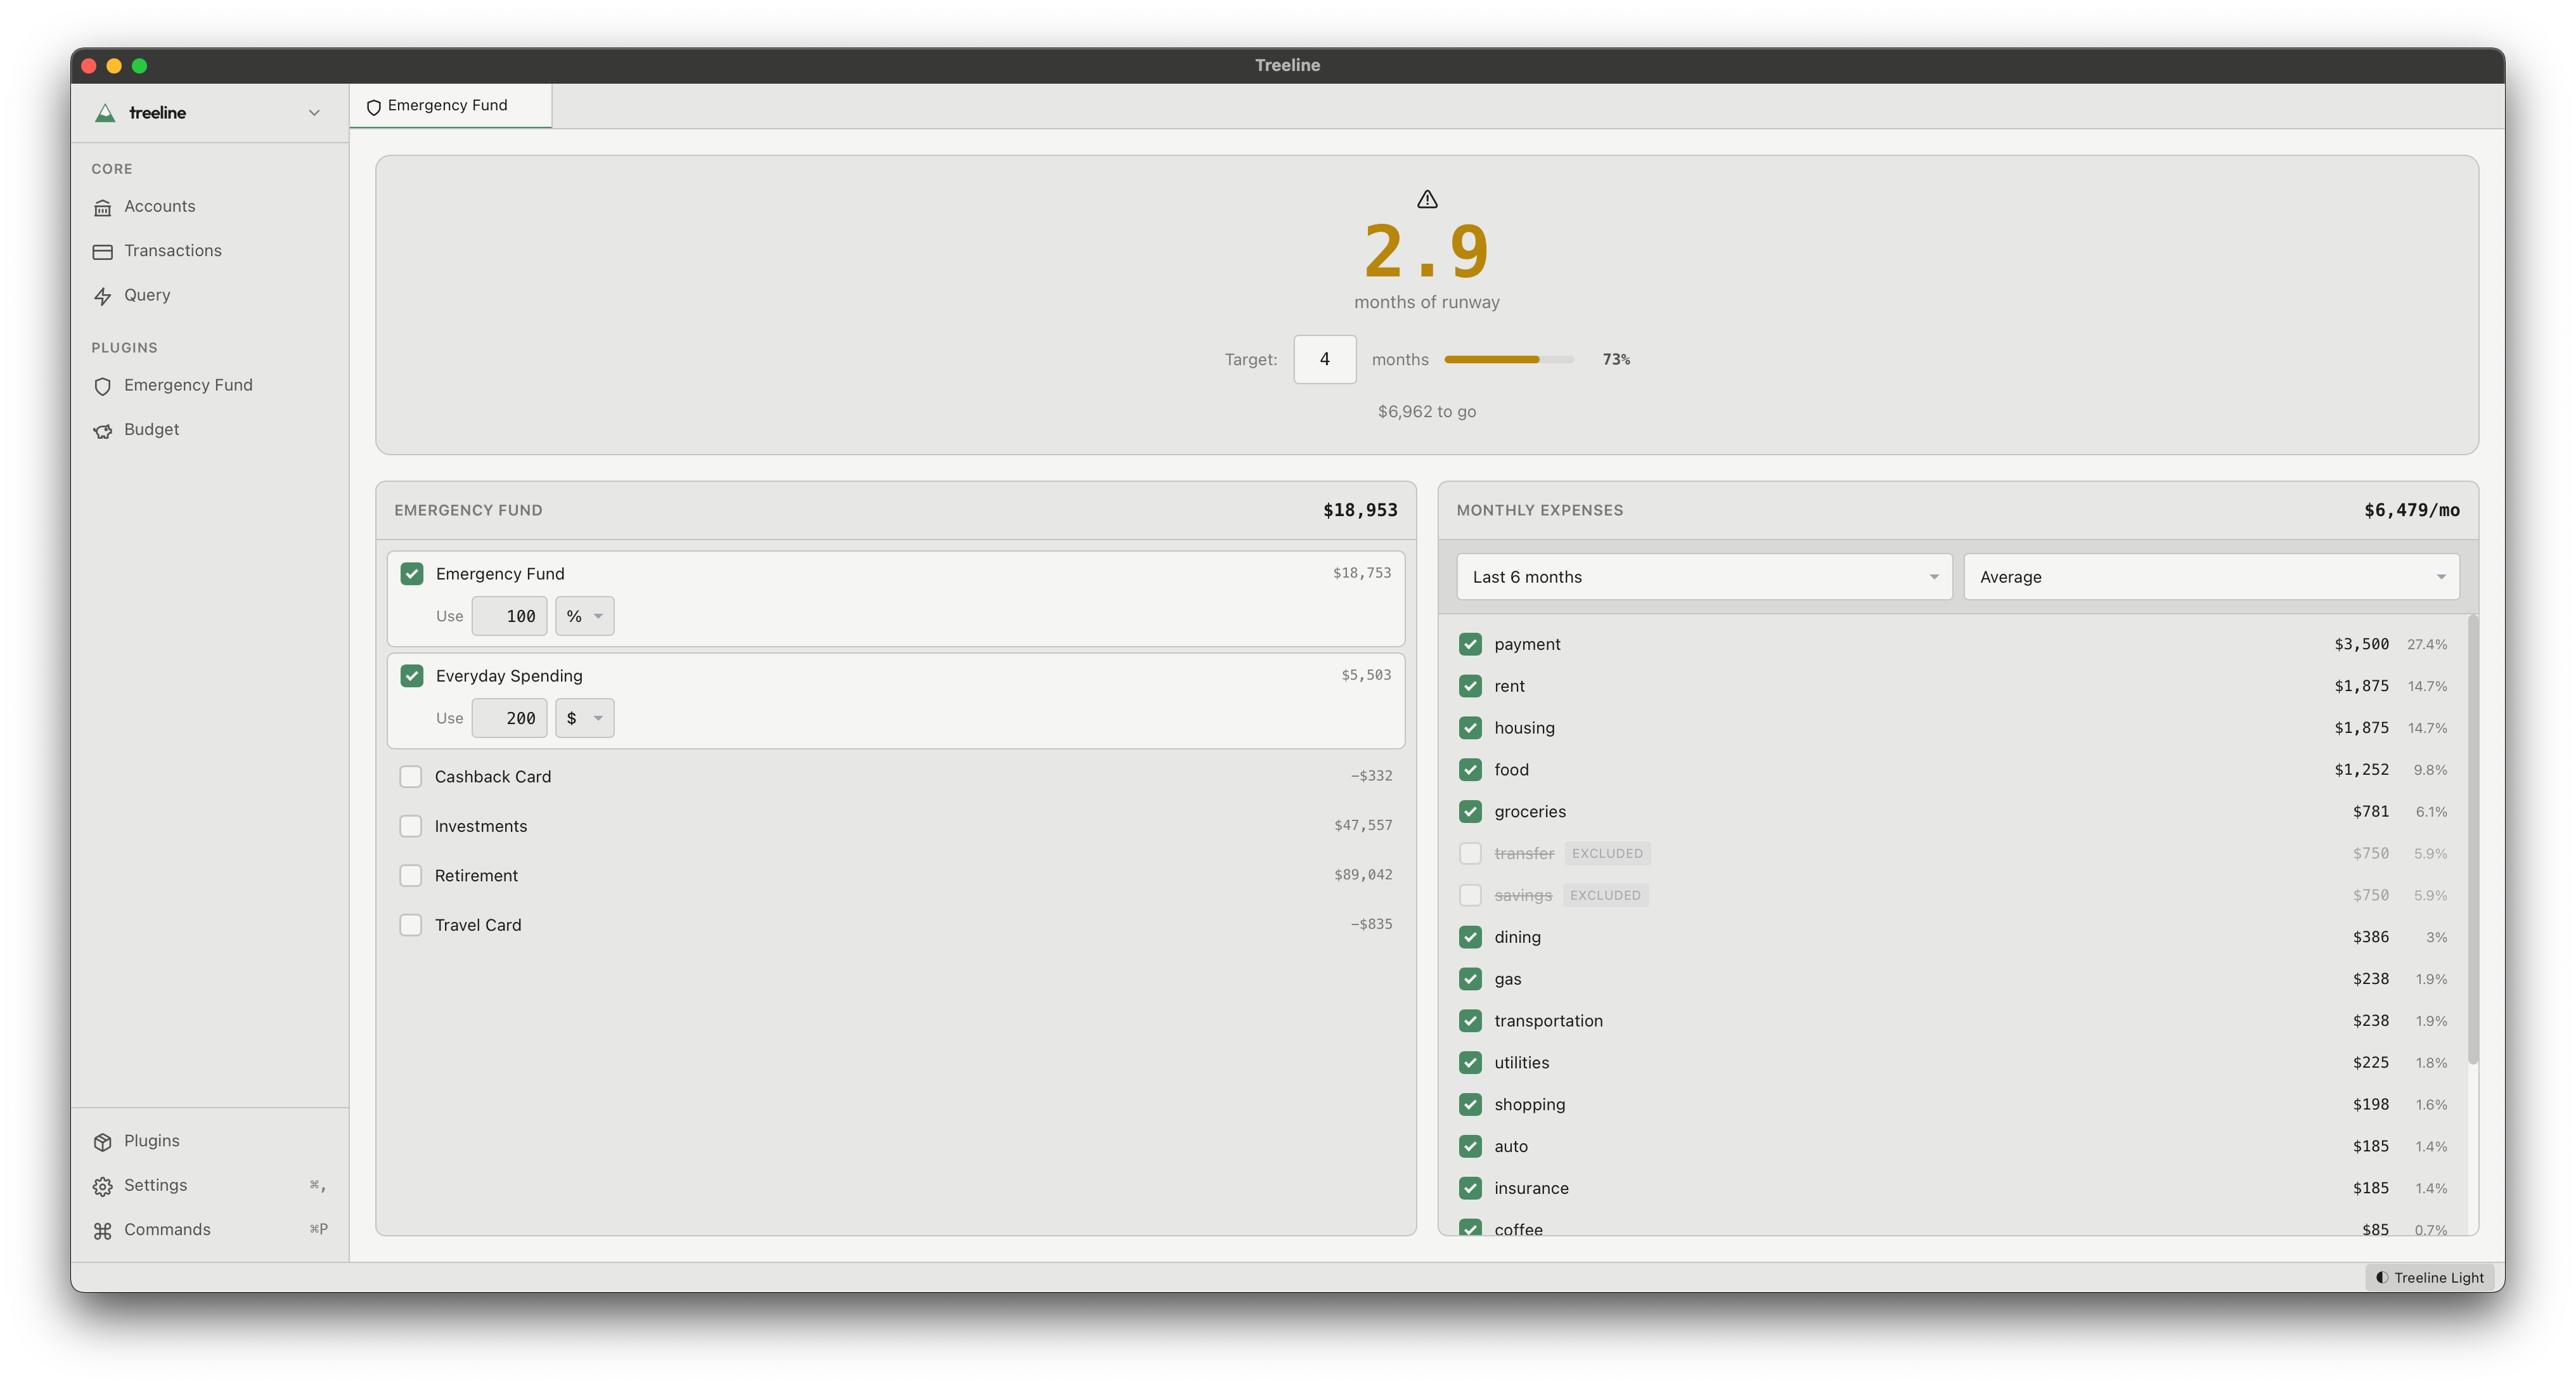Open the Last 6 months dropdown

click(1703, 577)
